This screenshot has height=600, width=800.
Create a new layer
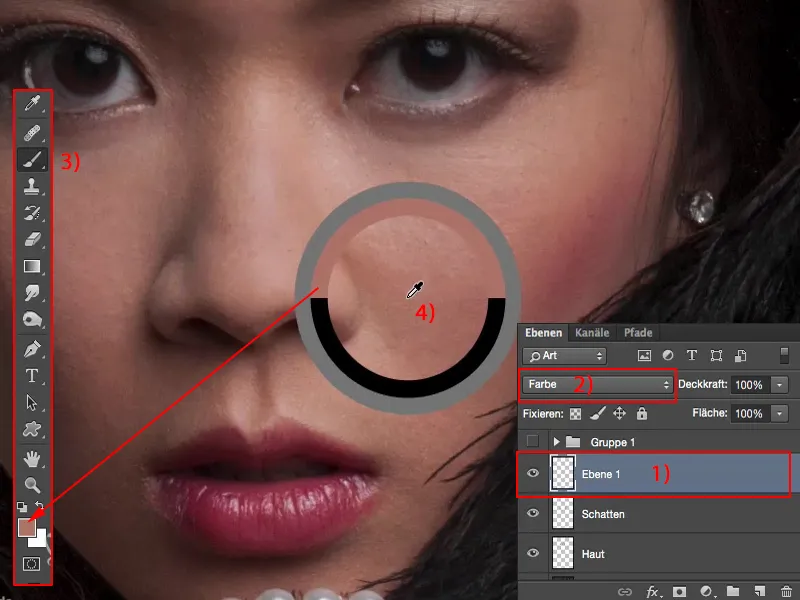click(x=760, y=591)
